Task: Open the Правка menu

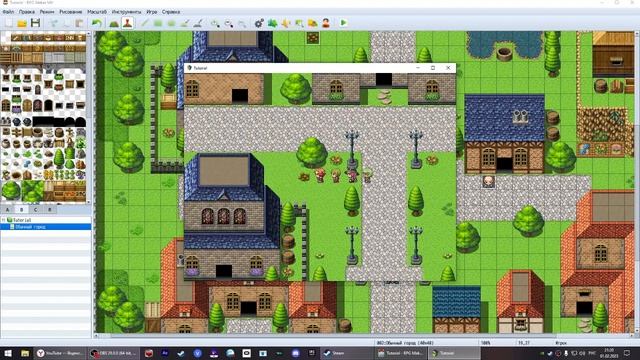Action: click(27, 12)
